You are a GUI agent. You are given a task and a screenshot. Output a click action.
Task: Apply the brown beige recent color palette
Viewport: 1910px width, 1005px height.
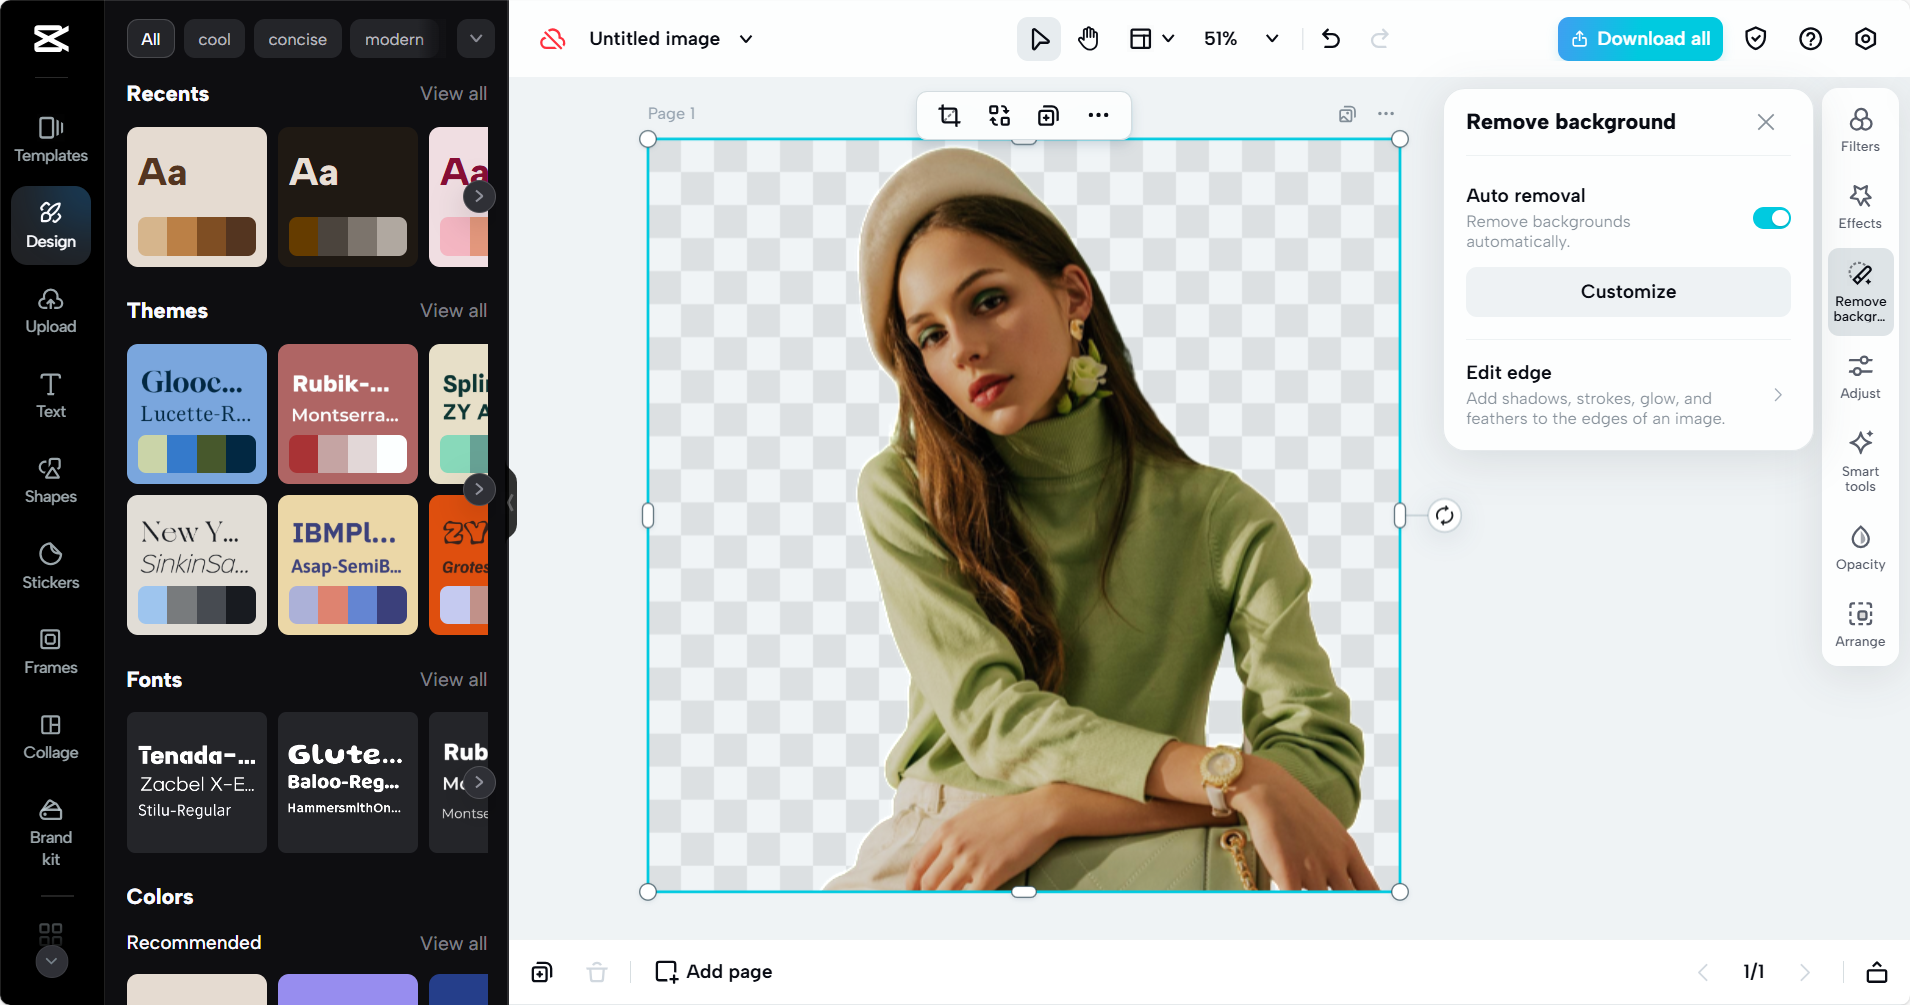[x=197, y=197]
